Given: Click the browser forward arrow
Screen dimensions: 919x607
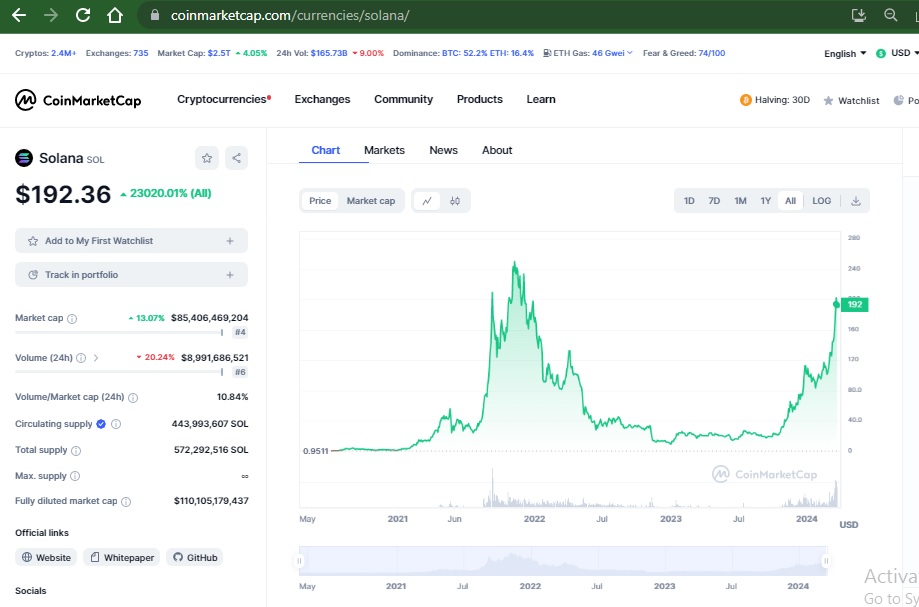Looking at the screenshot, I should 51,15.
